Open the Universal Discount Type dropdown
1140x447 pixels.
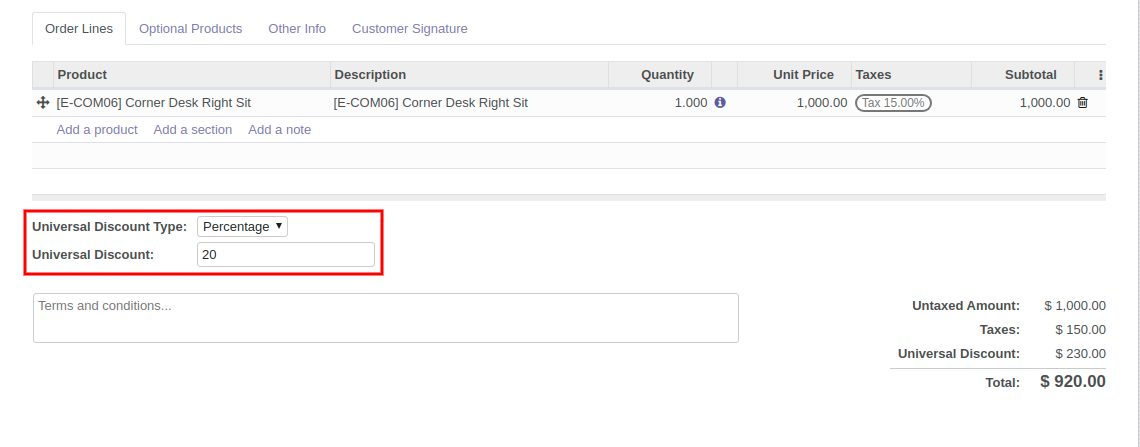pos(242,227)
